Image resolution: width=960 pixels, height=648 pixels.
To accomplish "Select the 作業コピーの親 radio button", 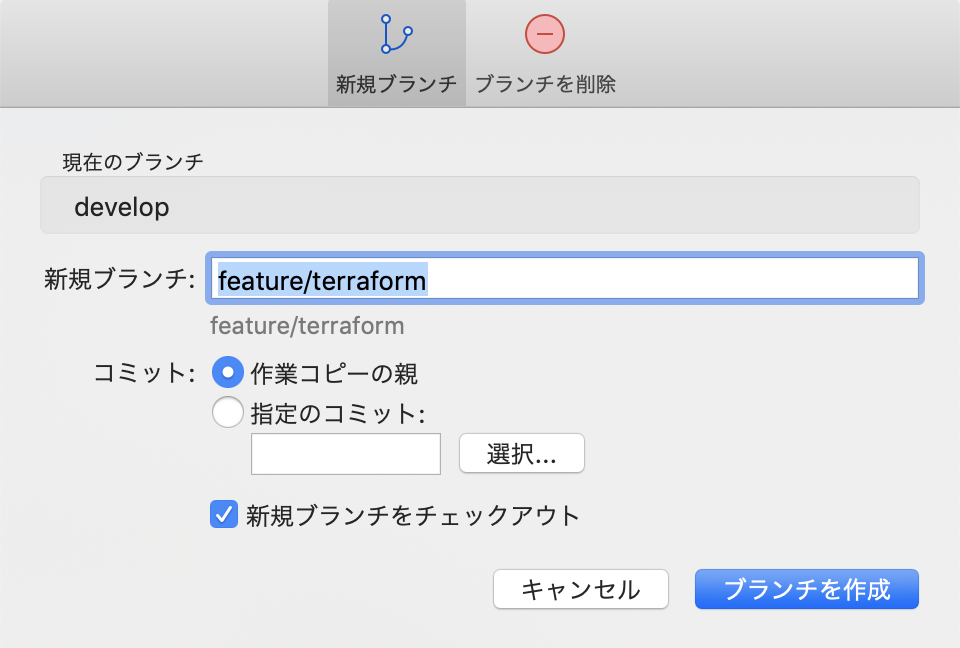I will pyautogui.click(x=228, y=373).
